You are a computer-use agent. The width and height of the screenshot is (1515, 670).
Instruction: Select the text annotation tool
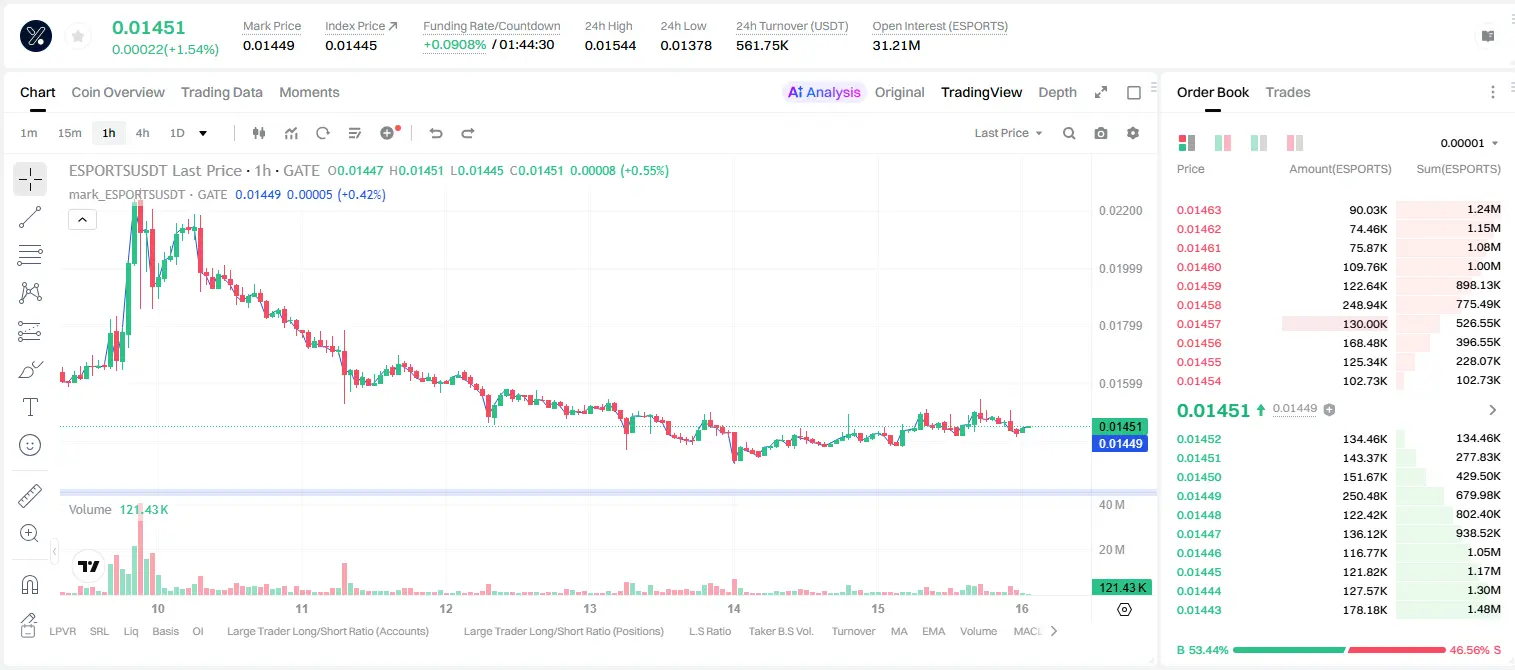click(x=30, y=407)
